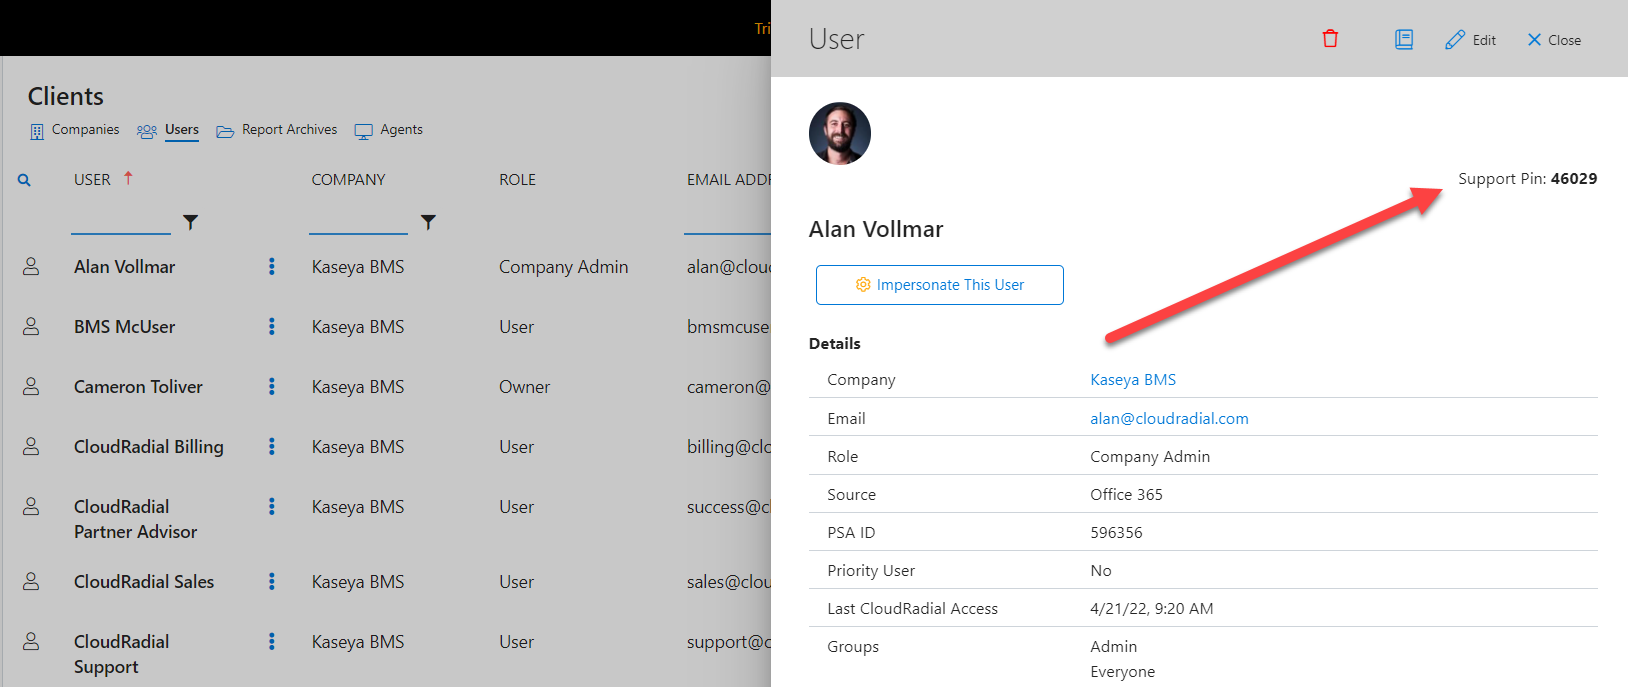The width and height of the screenshot is (1628, 687).
Task: Open the Report Archives tab
Action: (x=277, y=130)
